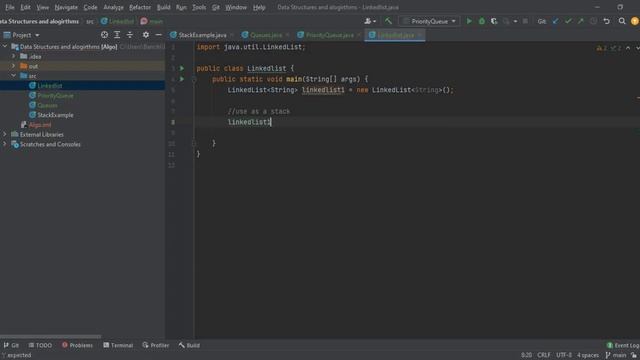This screenshot has width=640, height=360.
Task: Open the File menu
Action: (x=9, y=7)
